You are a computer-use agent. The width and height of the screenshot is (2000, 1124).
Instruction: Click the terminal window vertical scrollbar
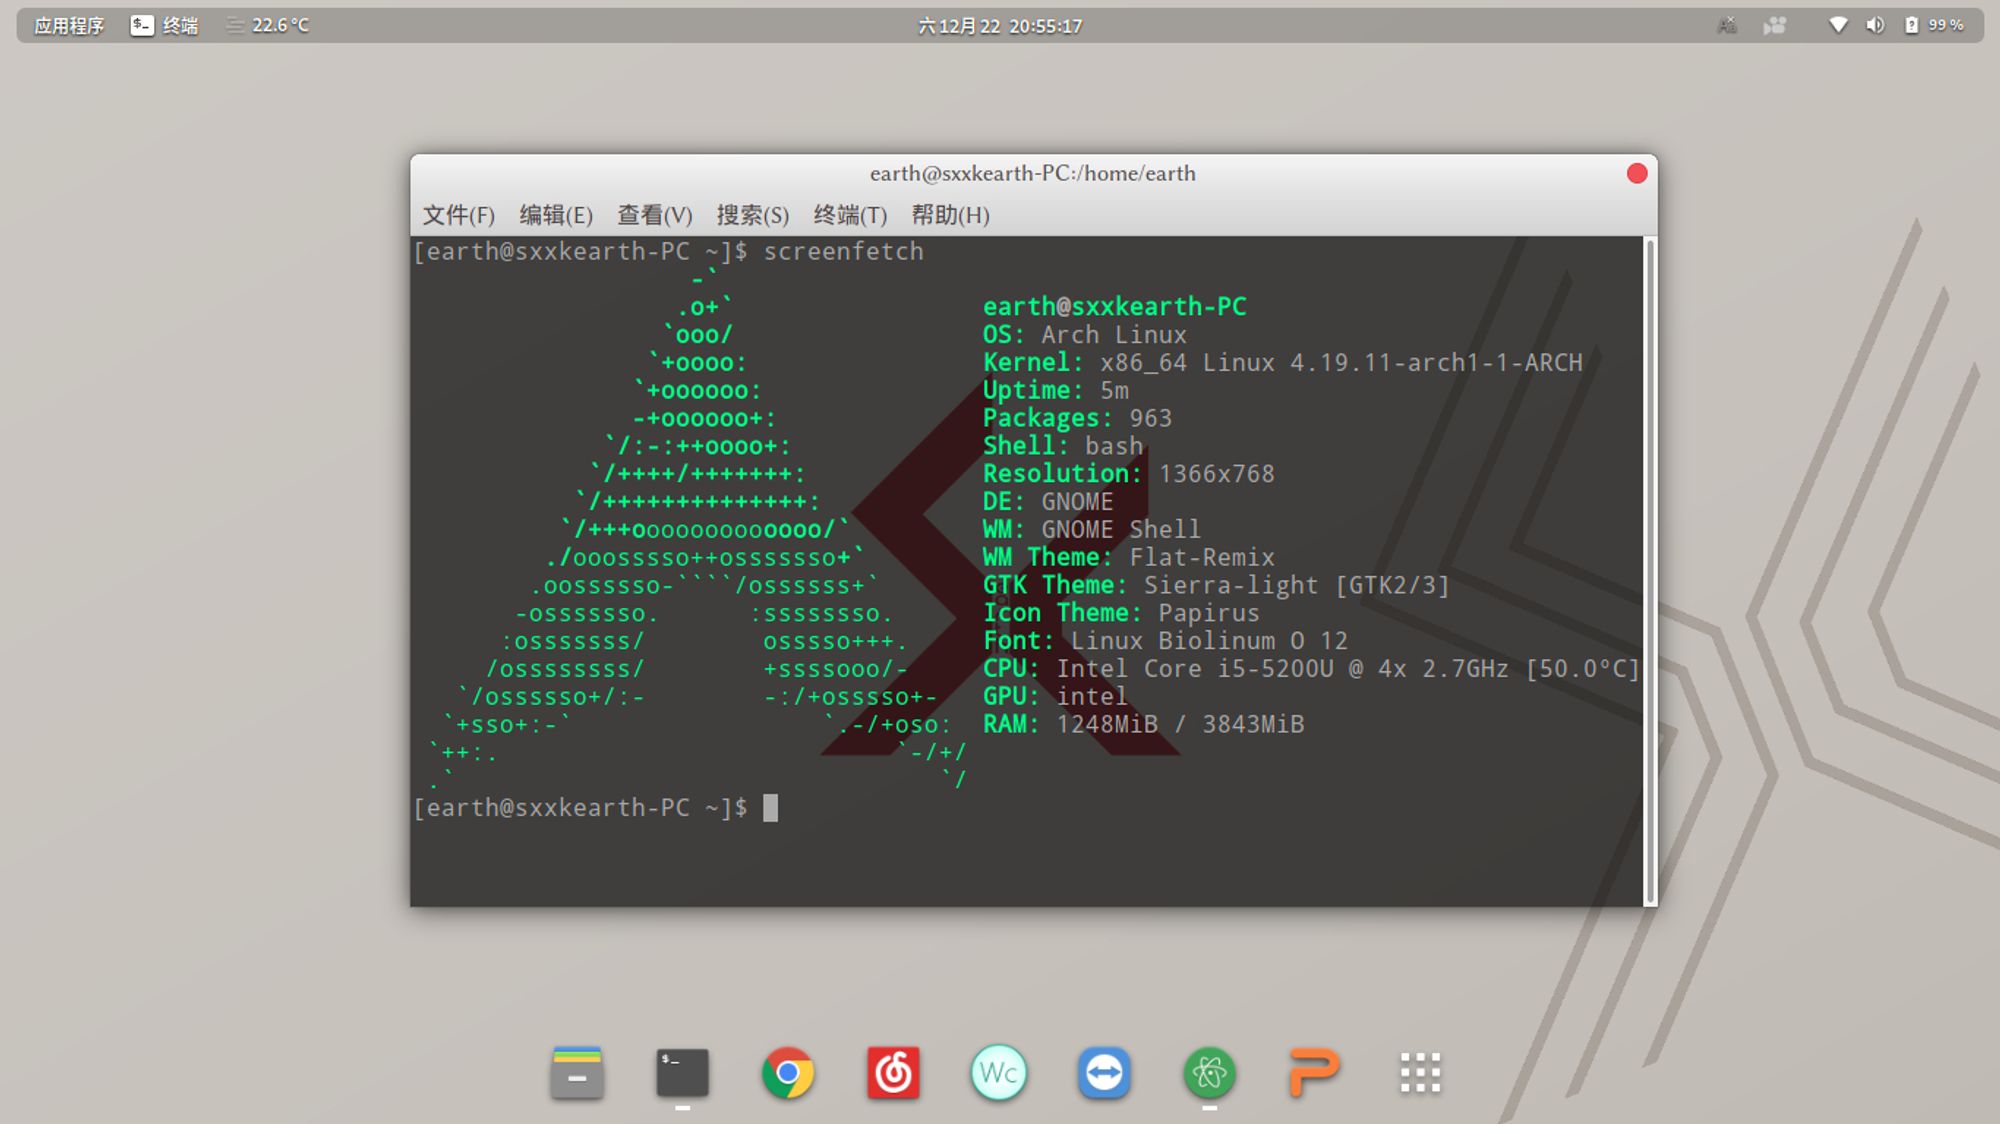(x=1650, y=570)
